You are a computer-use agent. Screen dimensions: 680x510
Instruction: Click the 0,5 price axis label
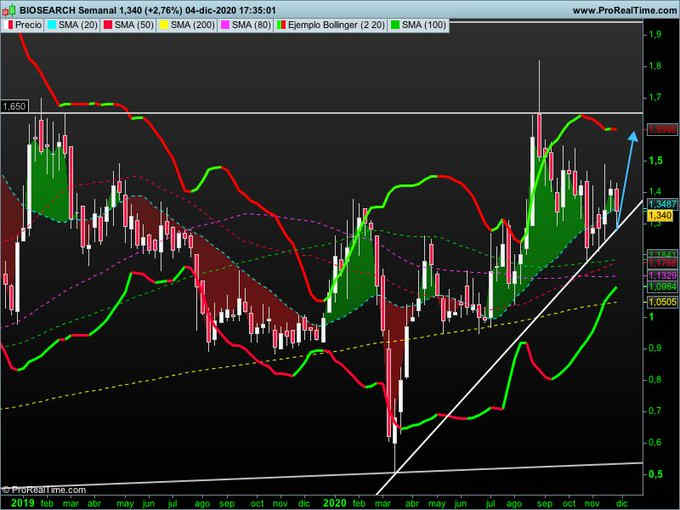pos(655,474)
